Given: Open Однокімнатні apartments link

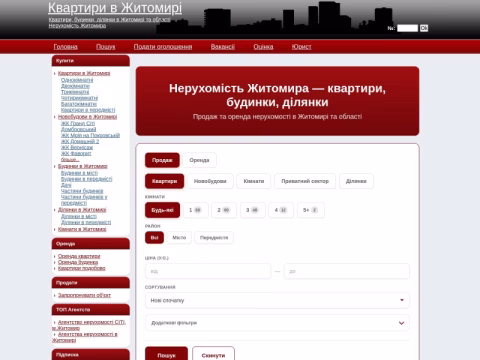Looking at the screenshot, I should point(77,80).
